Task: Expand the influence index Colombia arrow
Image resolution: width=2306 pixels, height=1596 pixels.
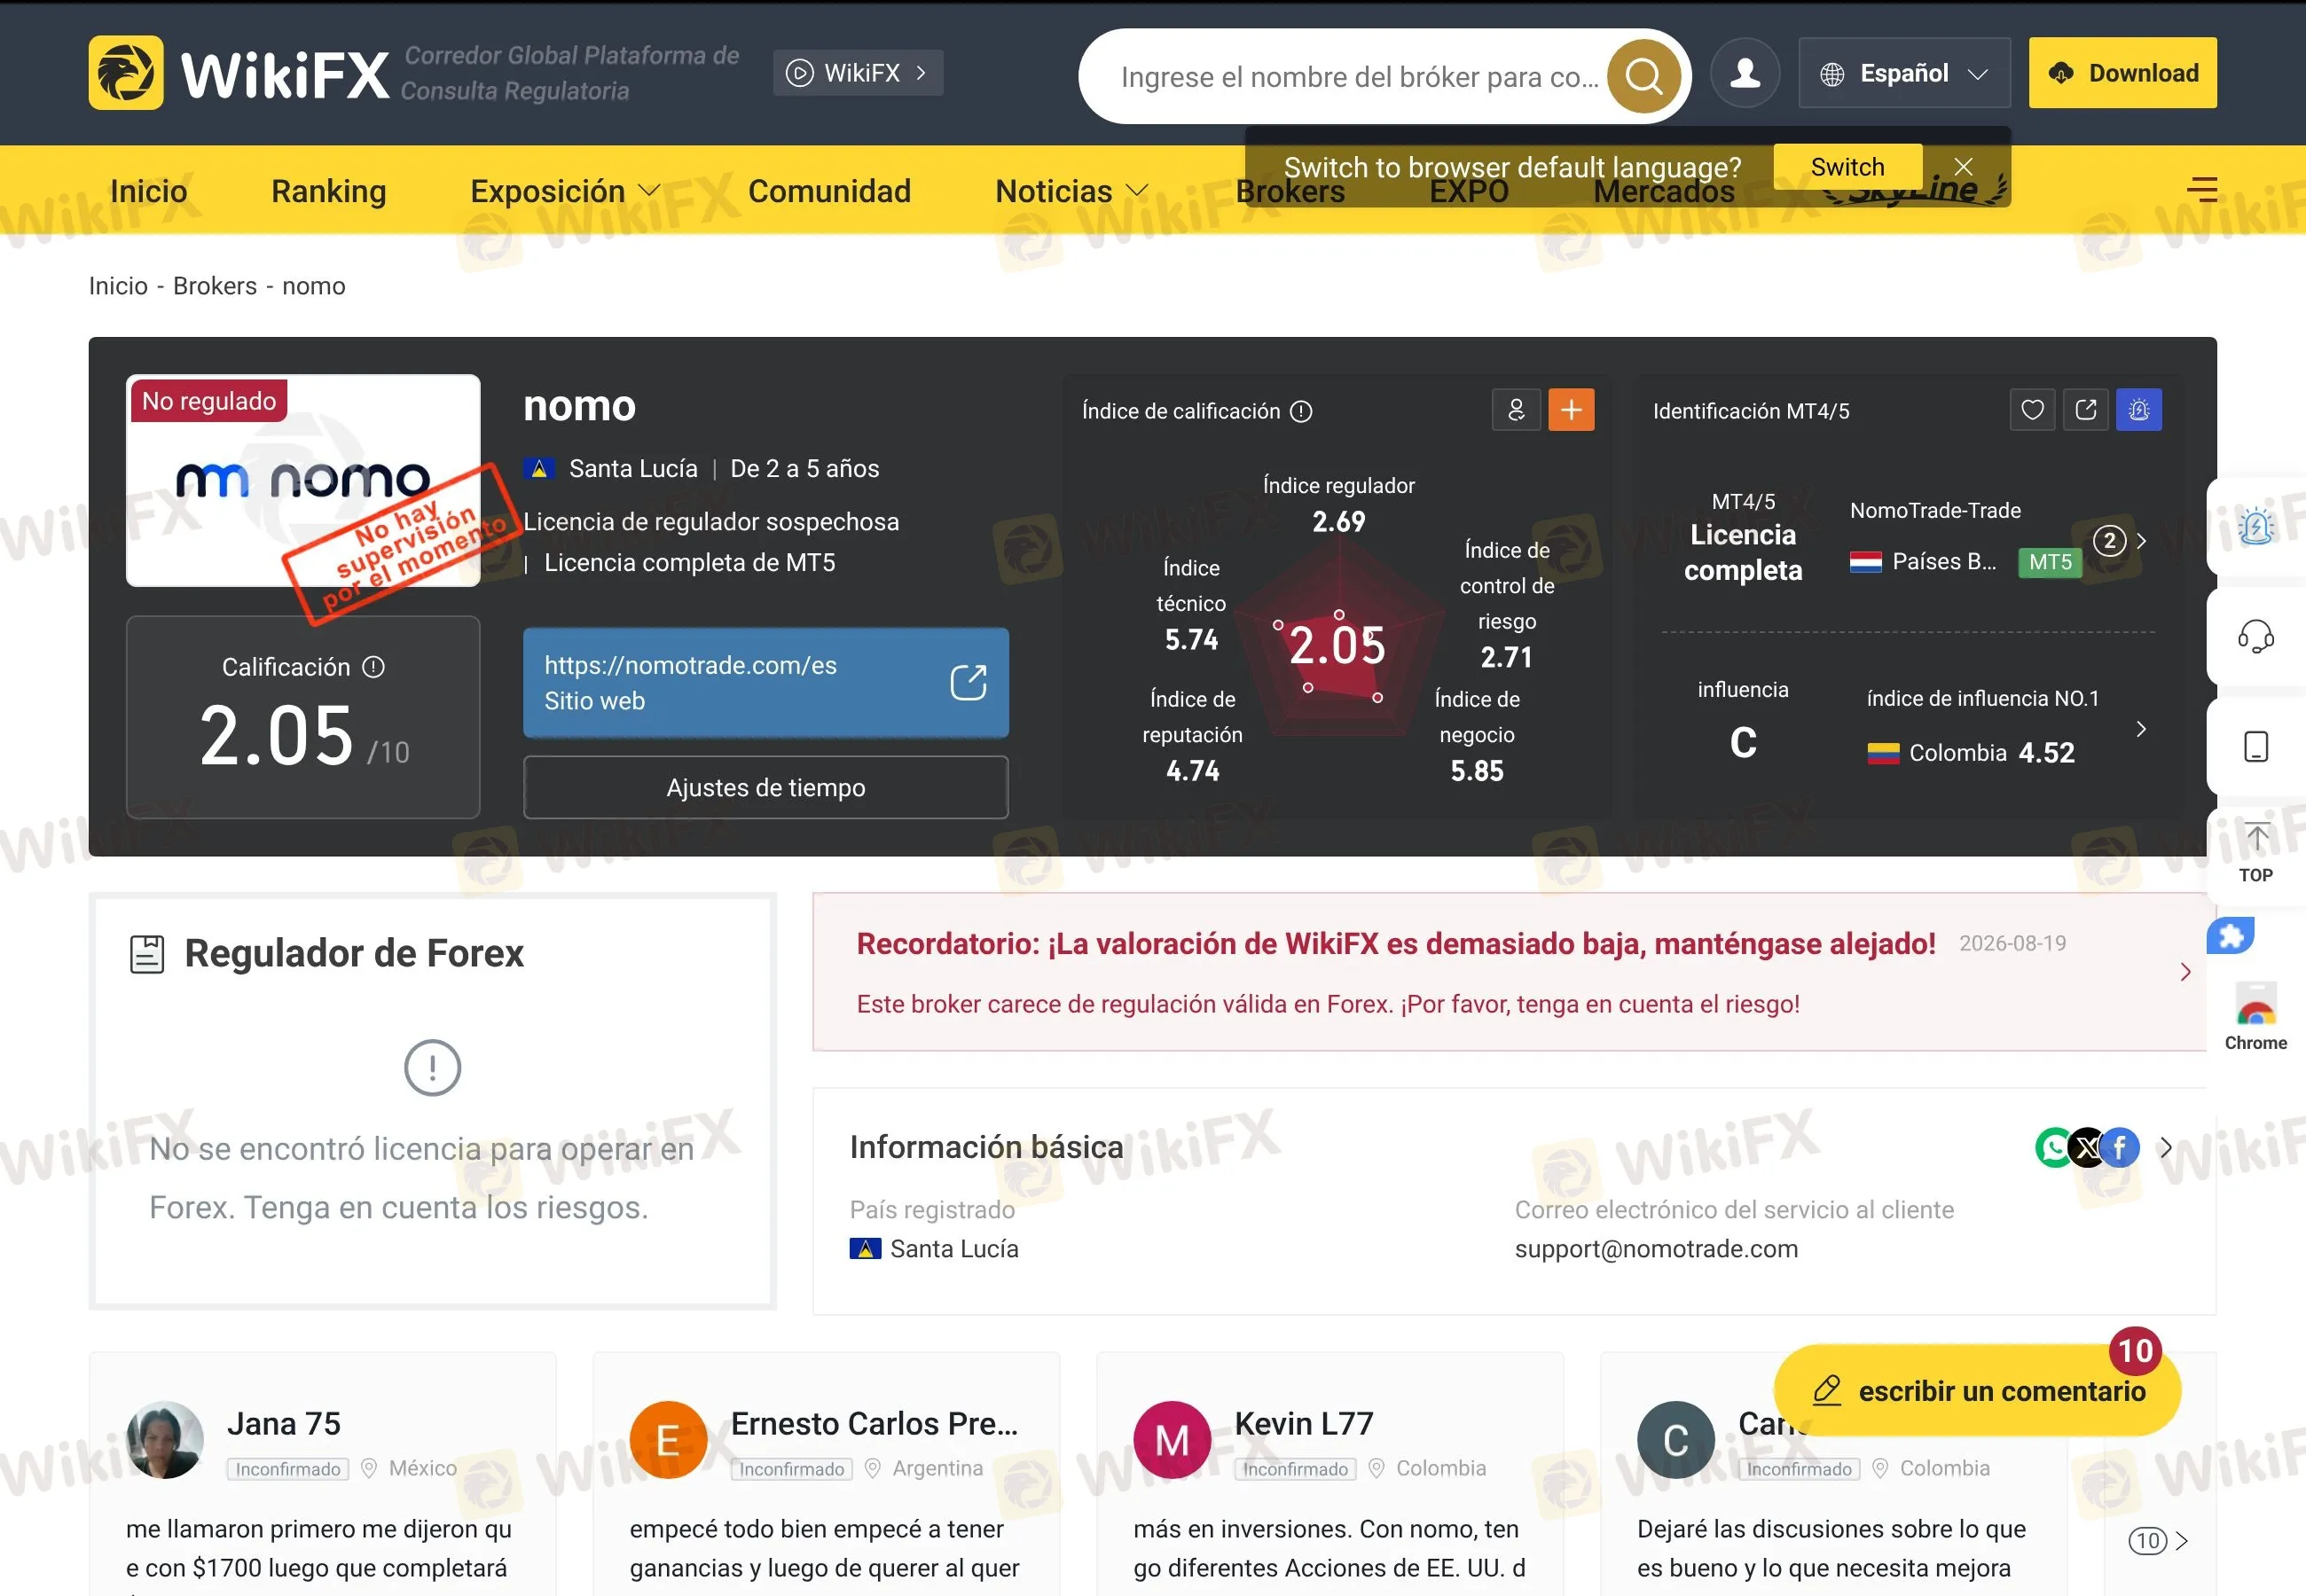Action: [2141, 729]
